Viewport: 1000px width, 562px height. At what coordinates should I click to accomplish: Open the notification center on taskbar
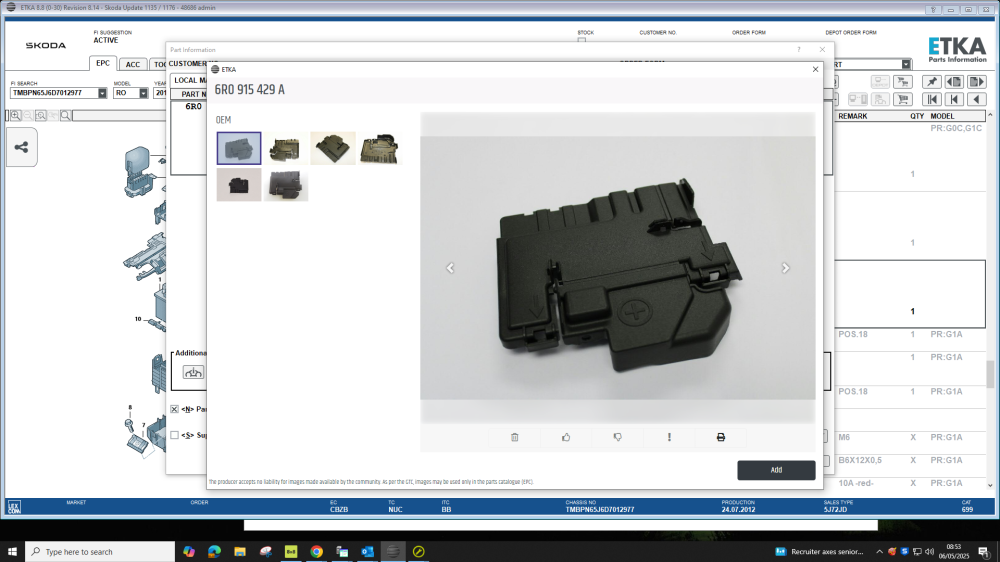984,552
